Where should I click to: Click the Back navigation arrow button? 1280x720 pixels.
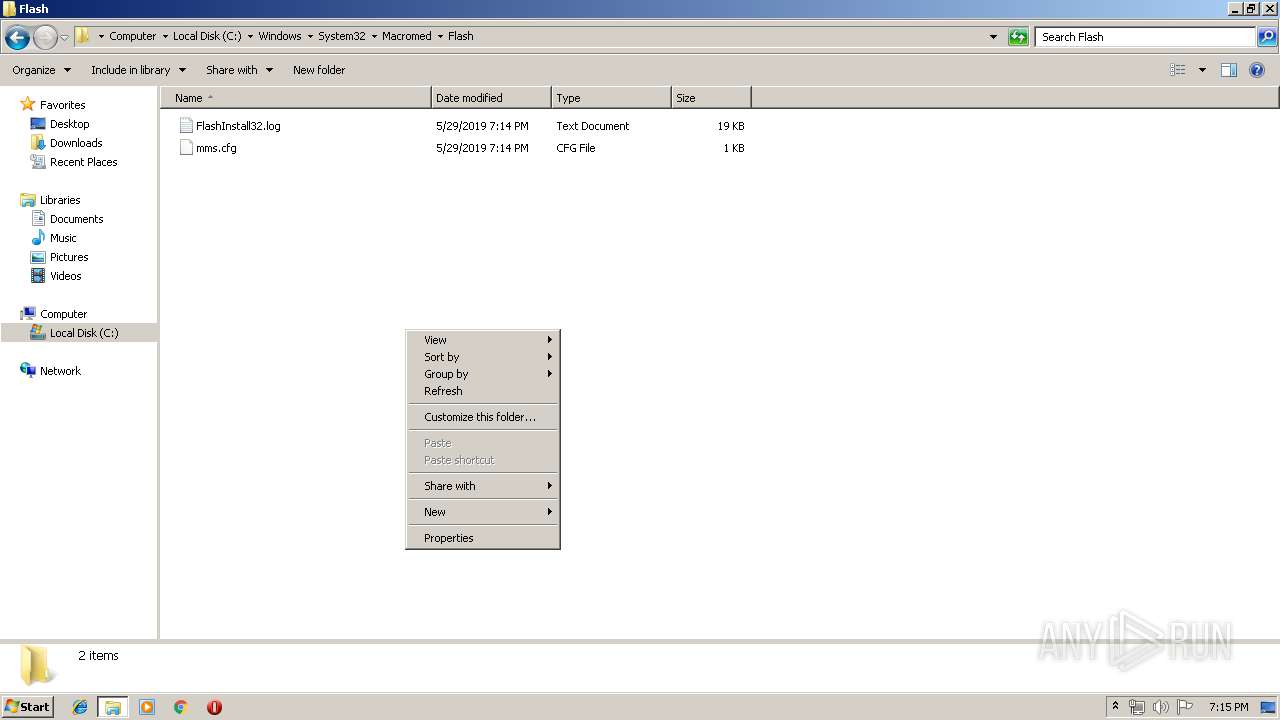[x=17, y=38]
